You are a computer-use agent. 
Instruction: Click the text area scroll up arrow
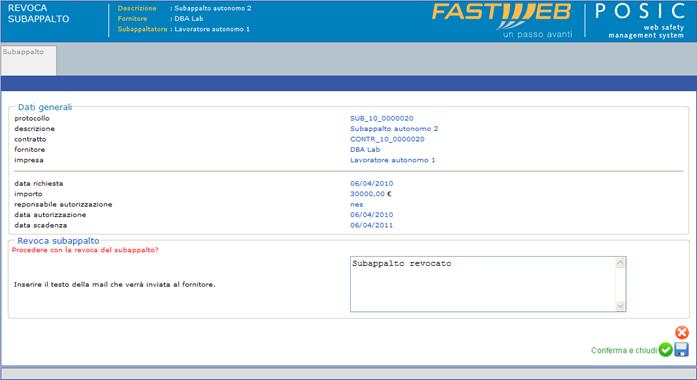620,263
